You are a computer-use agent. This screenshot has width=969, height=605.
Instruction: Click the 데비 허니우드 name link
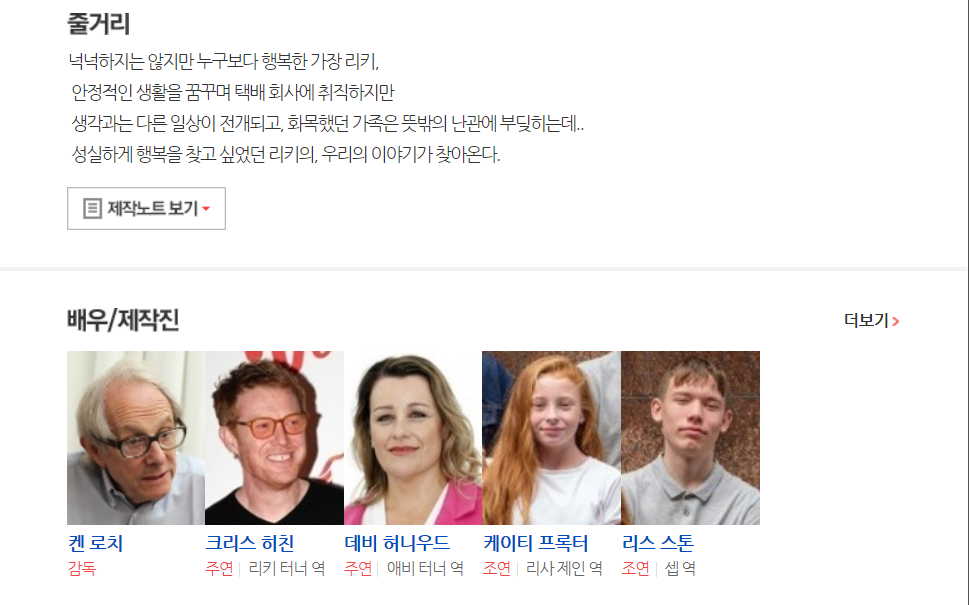click(x=397, y=543)
